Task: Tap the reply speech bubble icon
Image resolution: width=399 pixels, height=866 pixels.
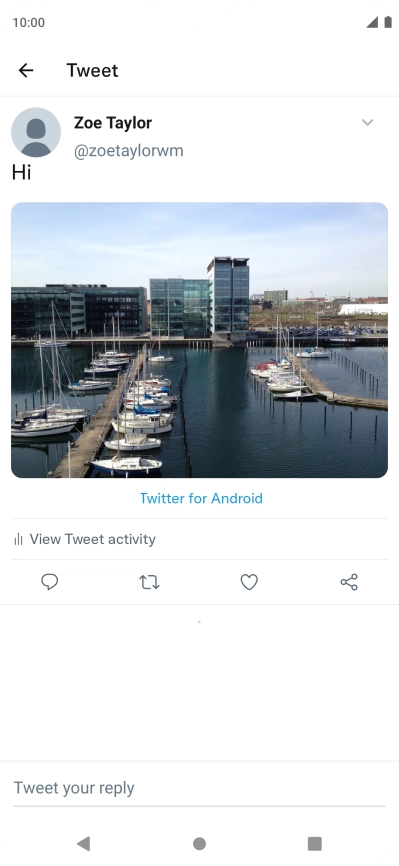Action: click(x=50, y=582)
